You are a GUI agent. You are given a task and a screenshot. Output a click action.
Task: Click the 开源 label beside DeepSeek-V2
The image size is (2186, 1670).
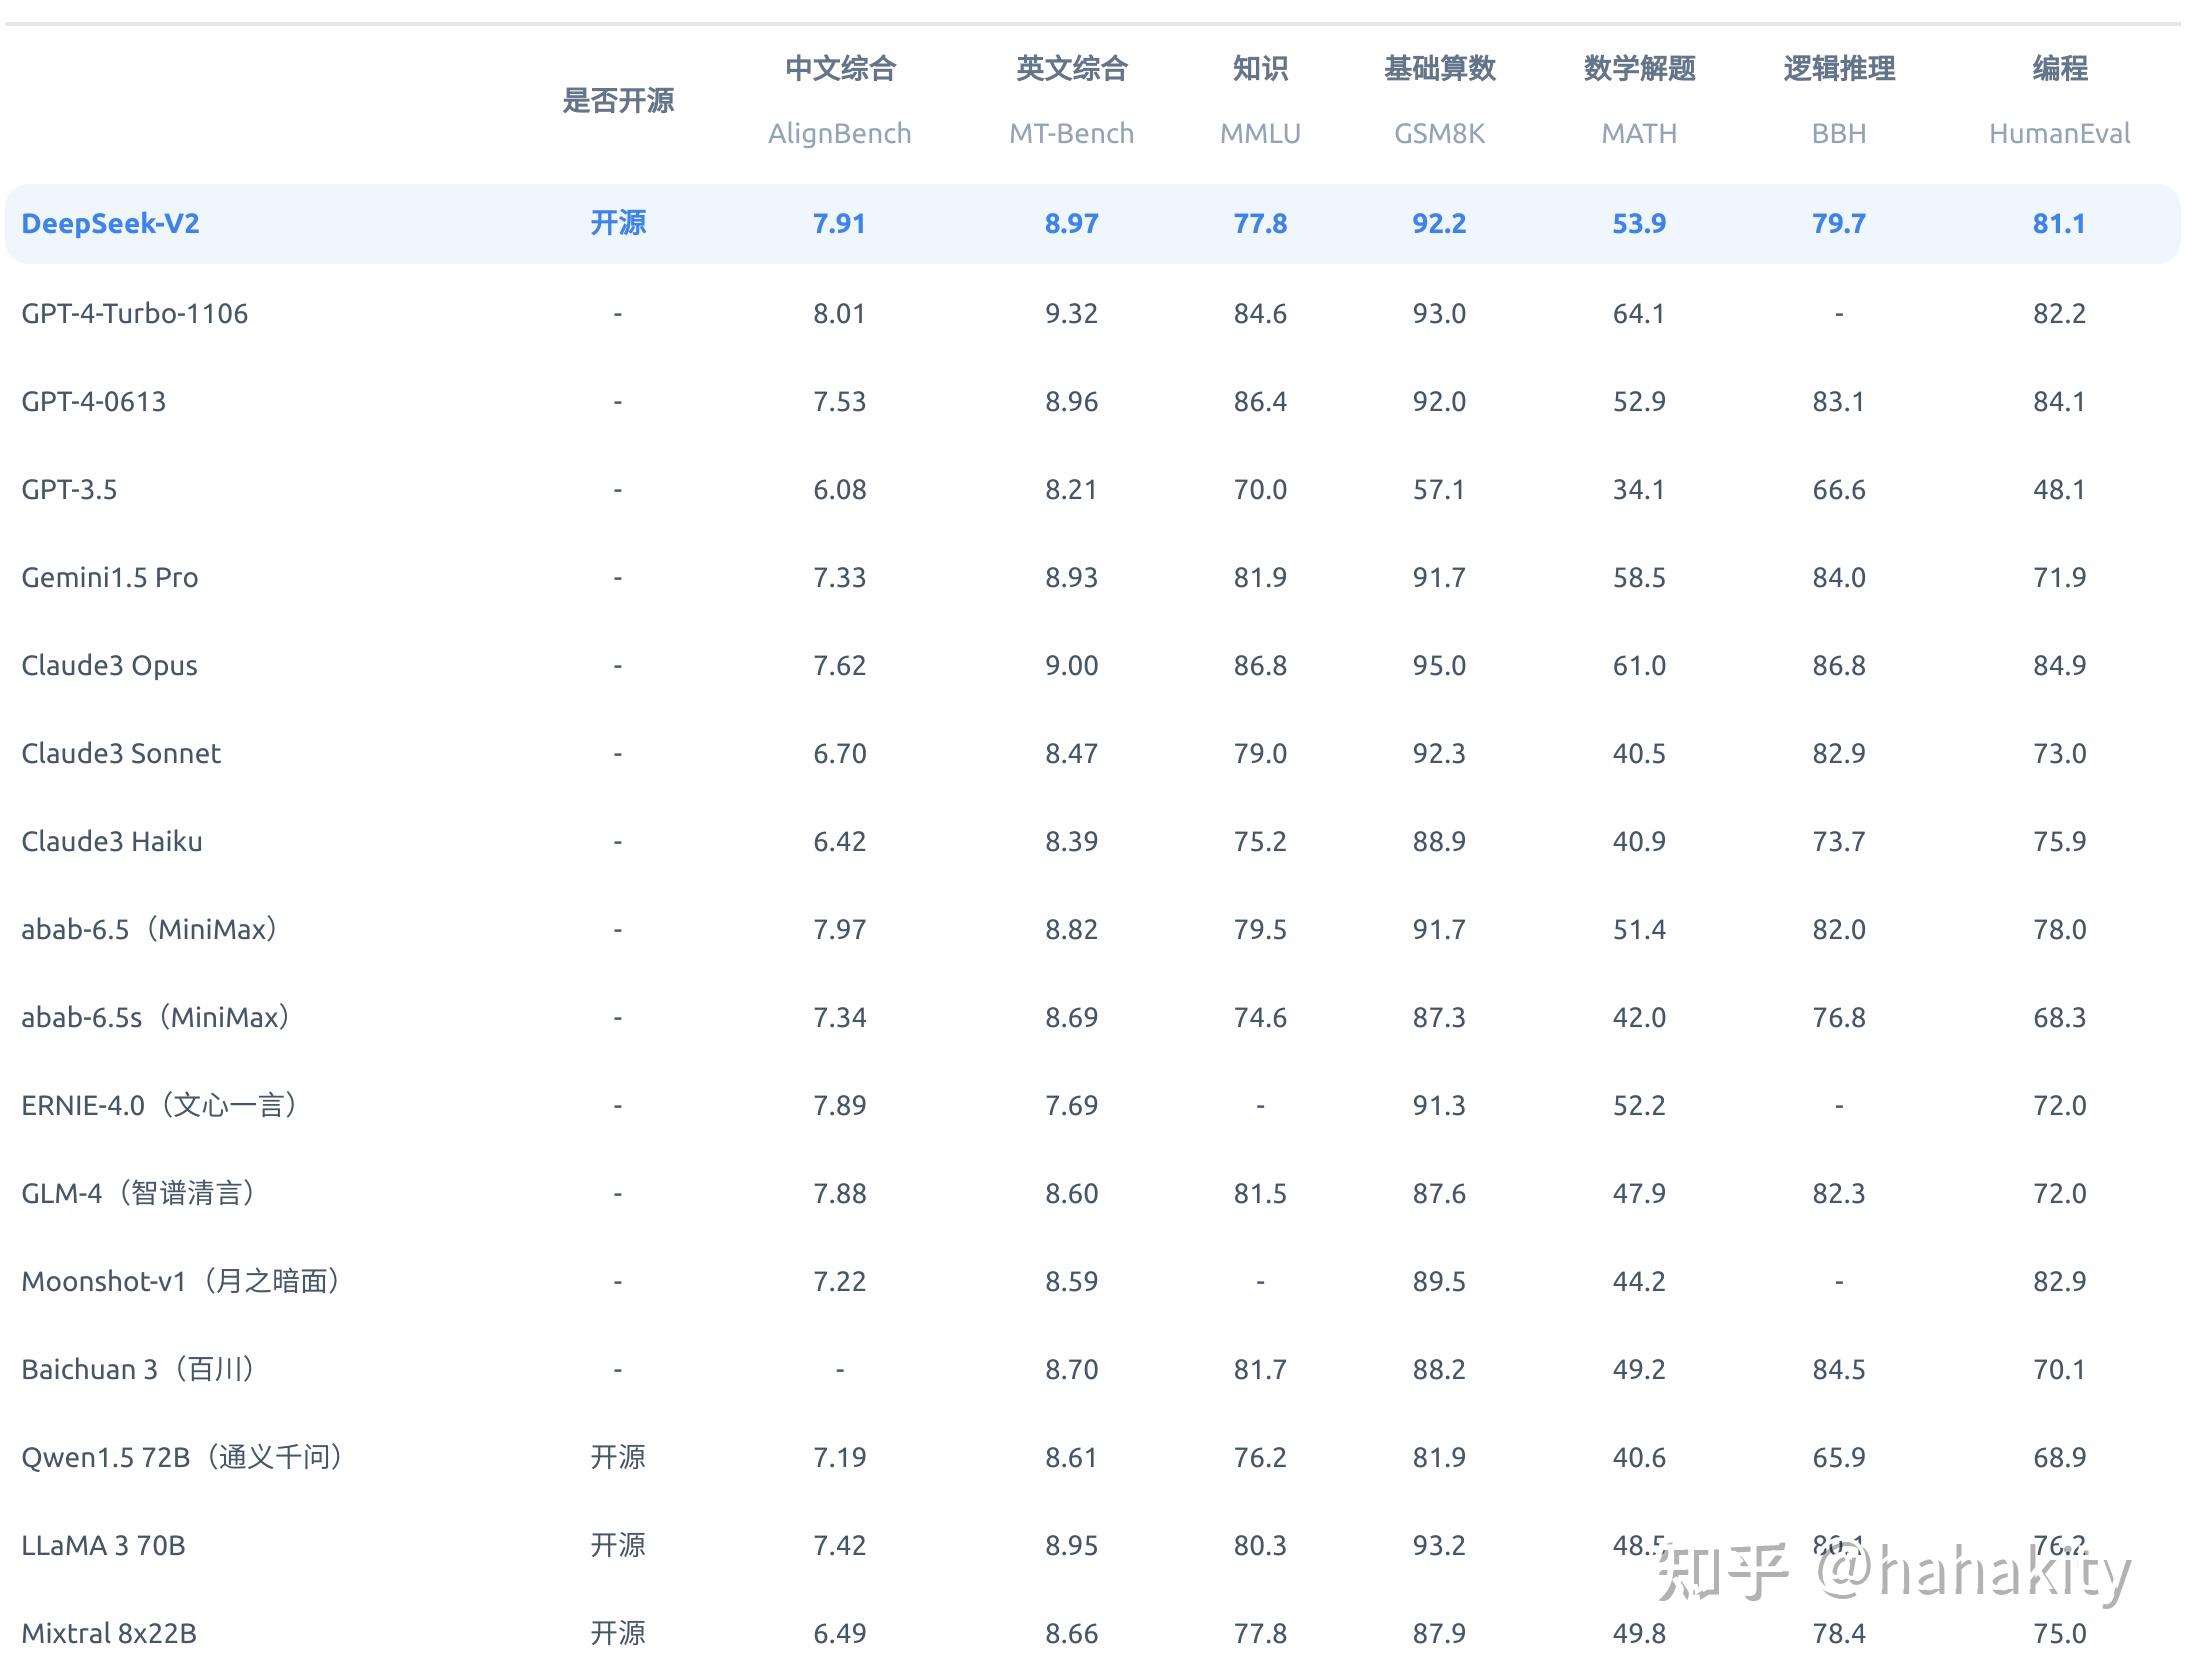tap(618, 224)
